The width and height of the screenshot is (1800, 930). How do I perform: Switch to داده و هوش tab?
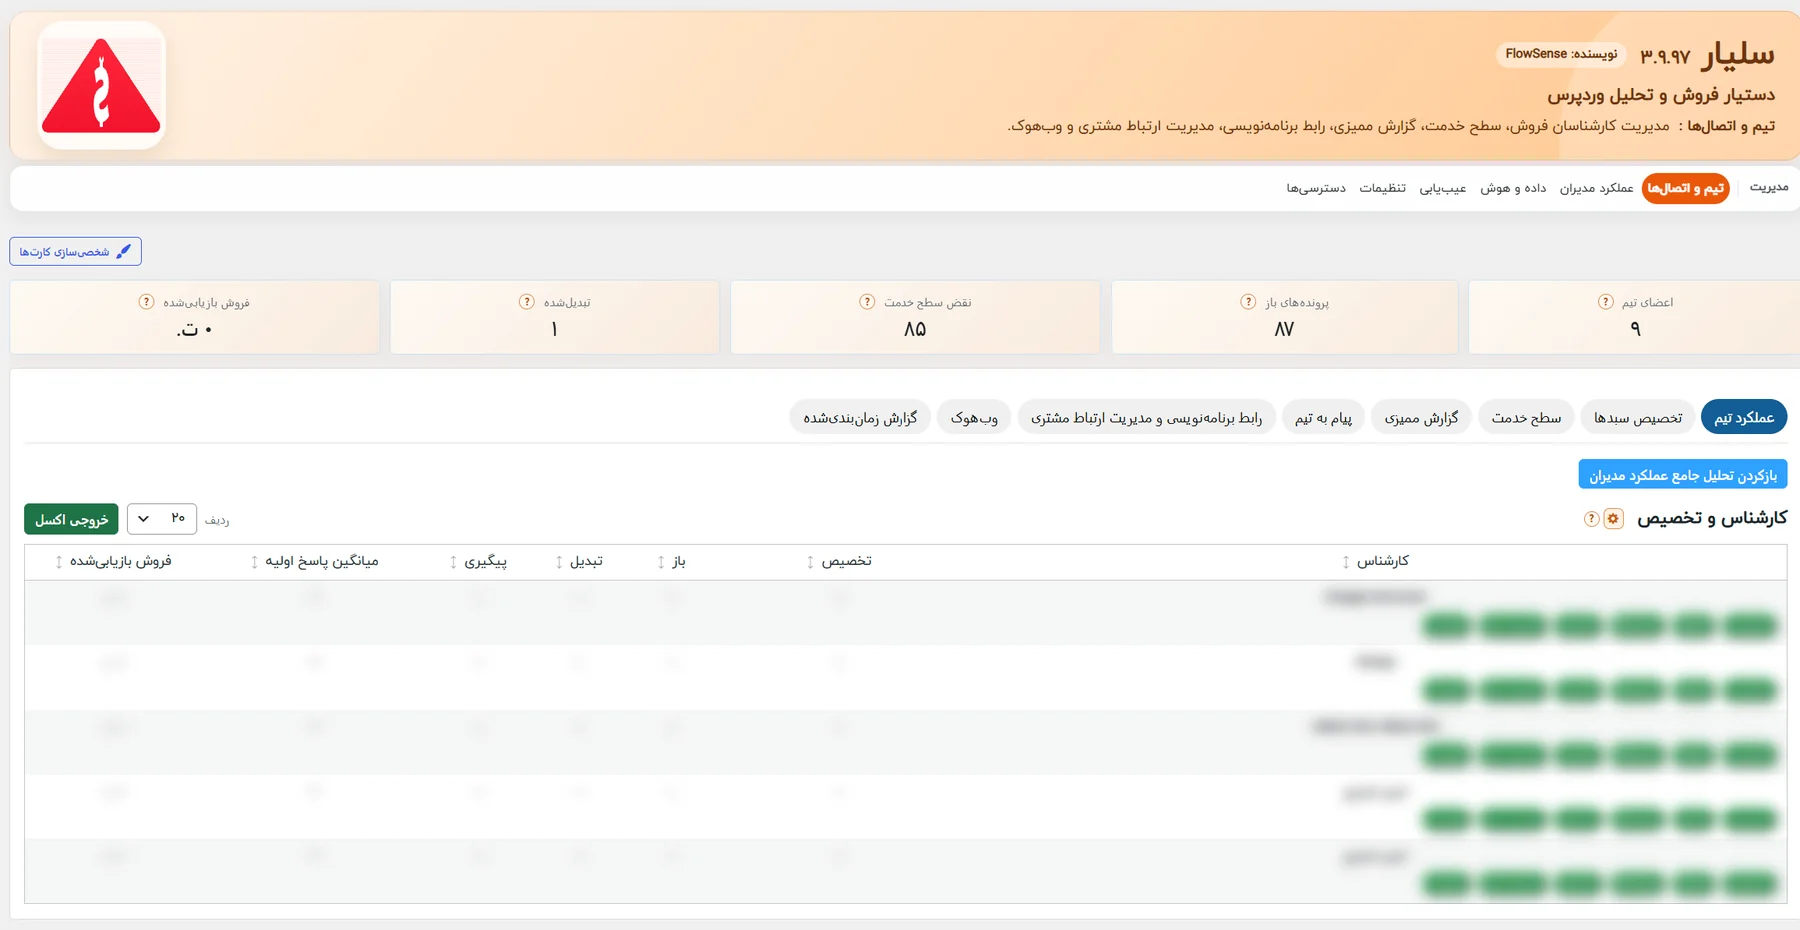click(x=1513, y=188)
